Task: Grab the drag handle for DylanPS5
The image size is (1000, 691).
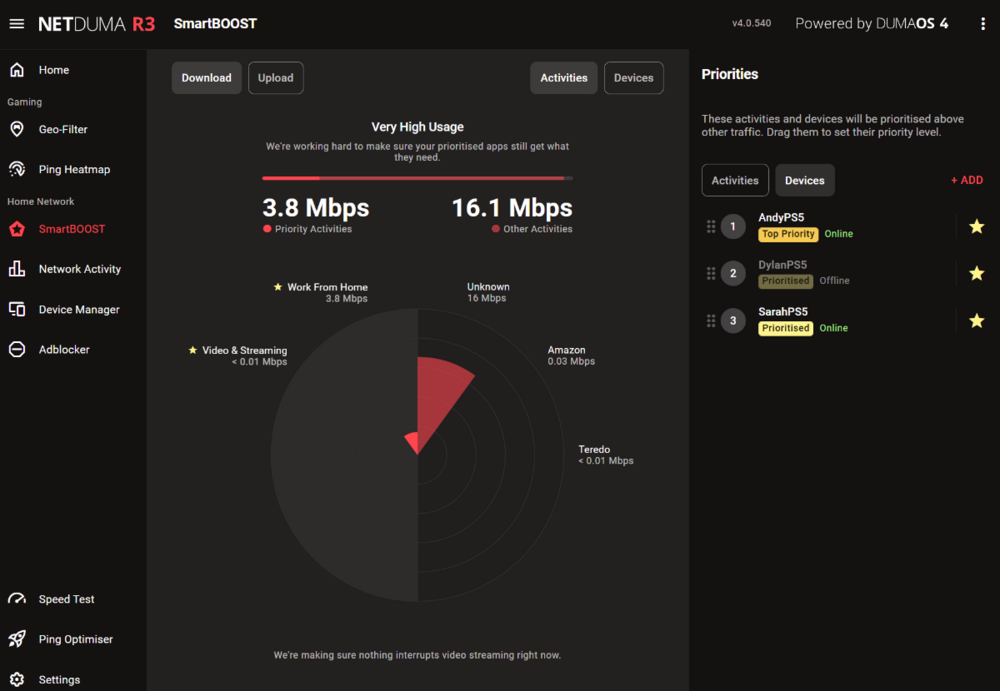Action: click(x=710, y=274)
